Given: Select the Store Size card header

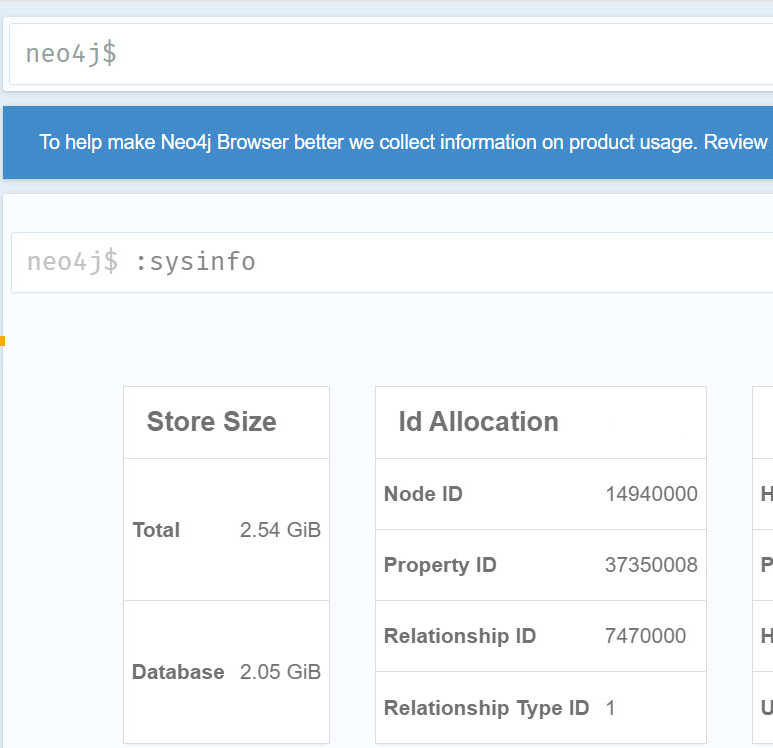Looking at the screenshot, I should [212, 422].
